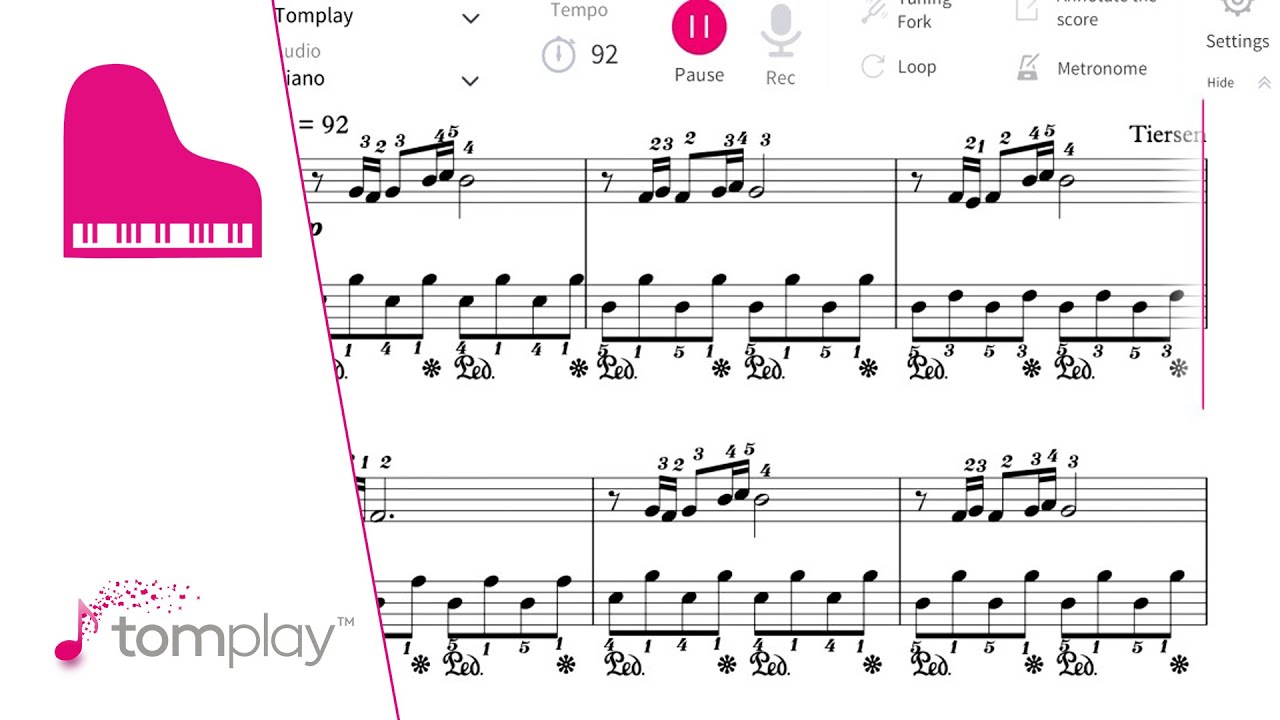Expand the Tomplay dropdown
This screenshot has width=1280, height=720.
470,18
